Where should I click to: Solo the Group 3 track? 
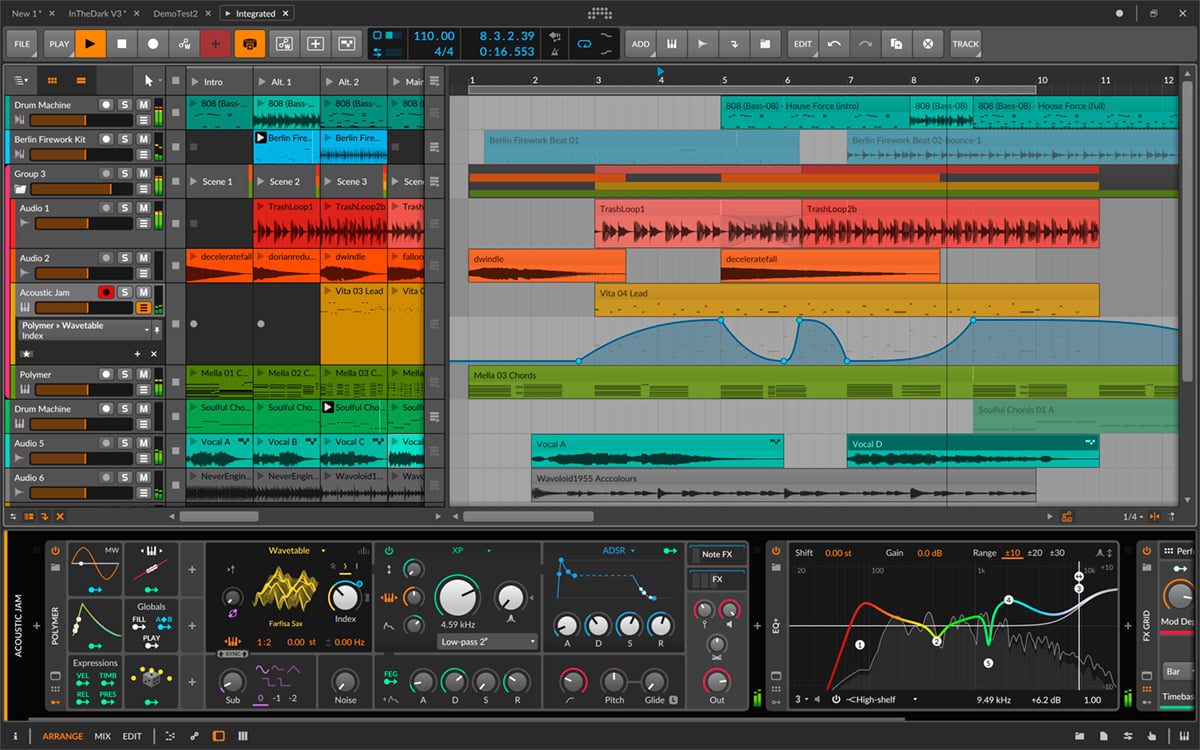[125, 174]
